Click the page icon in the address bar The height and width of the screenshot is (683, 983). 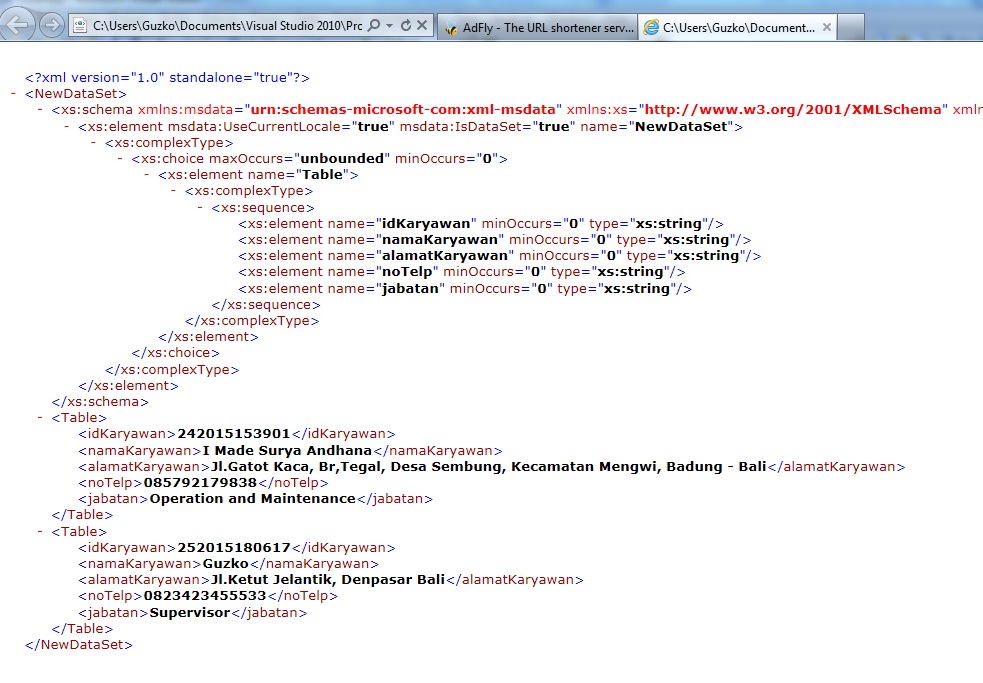(80, 26)
